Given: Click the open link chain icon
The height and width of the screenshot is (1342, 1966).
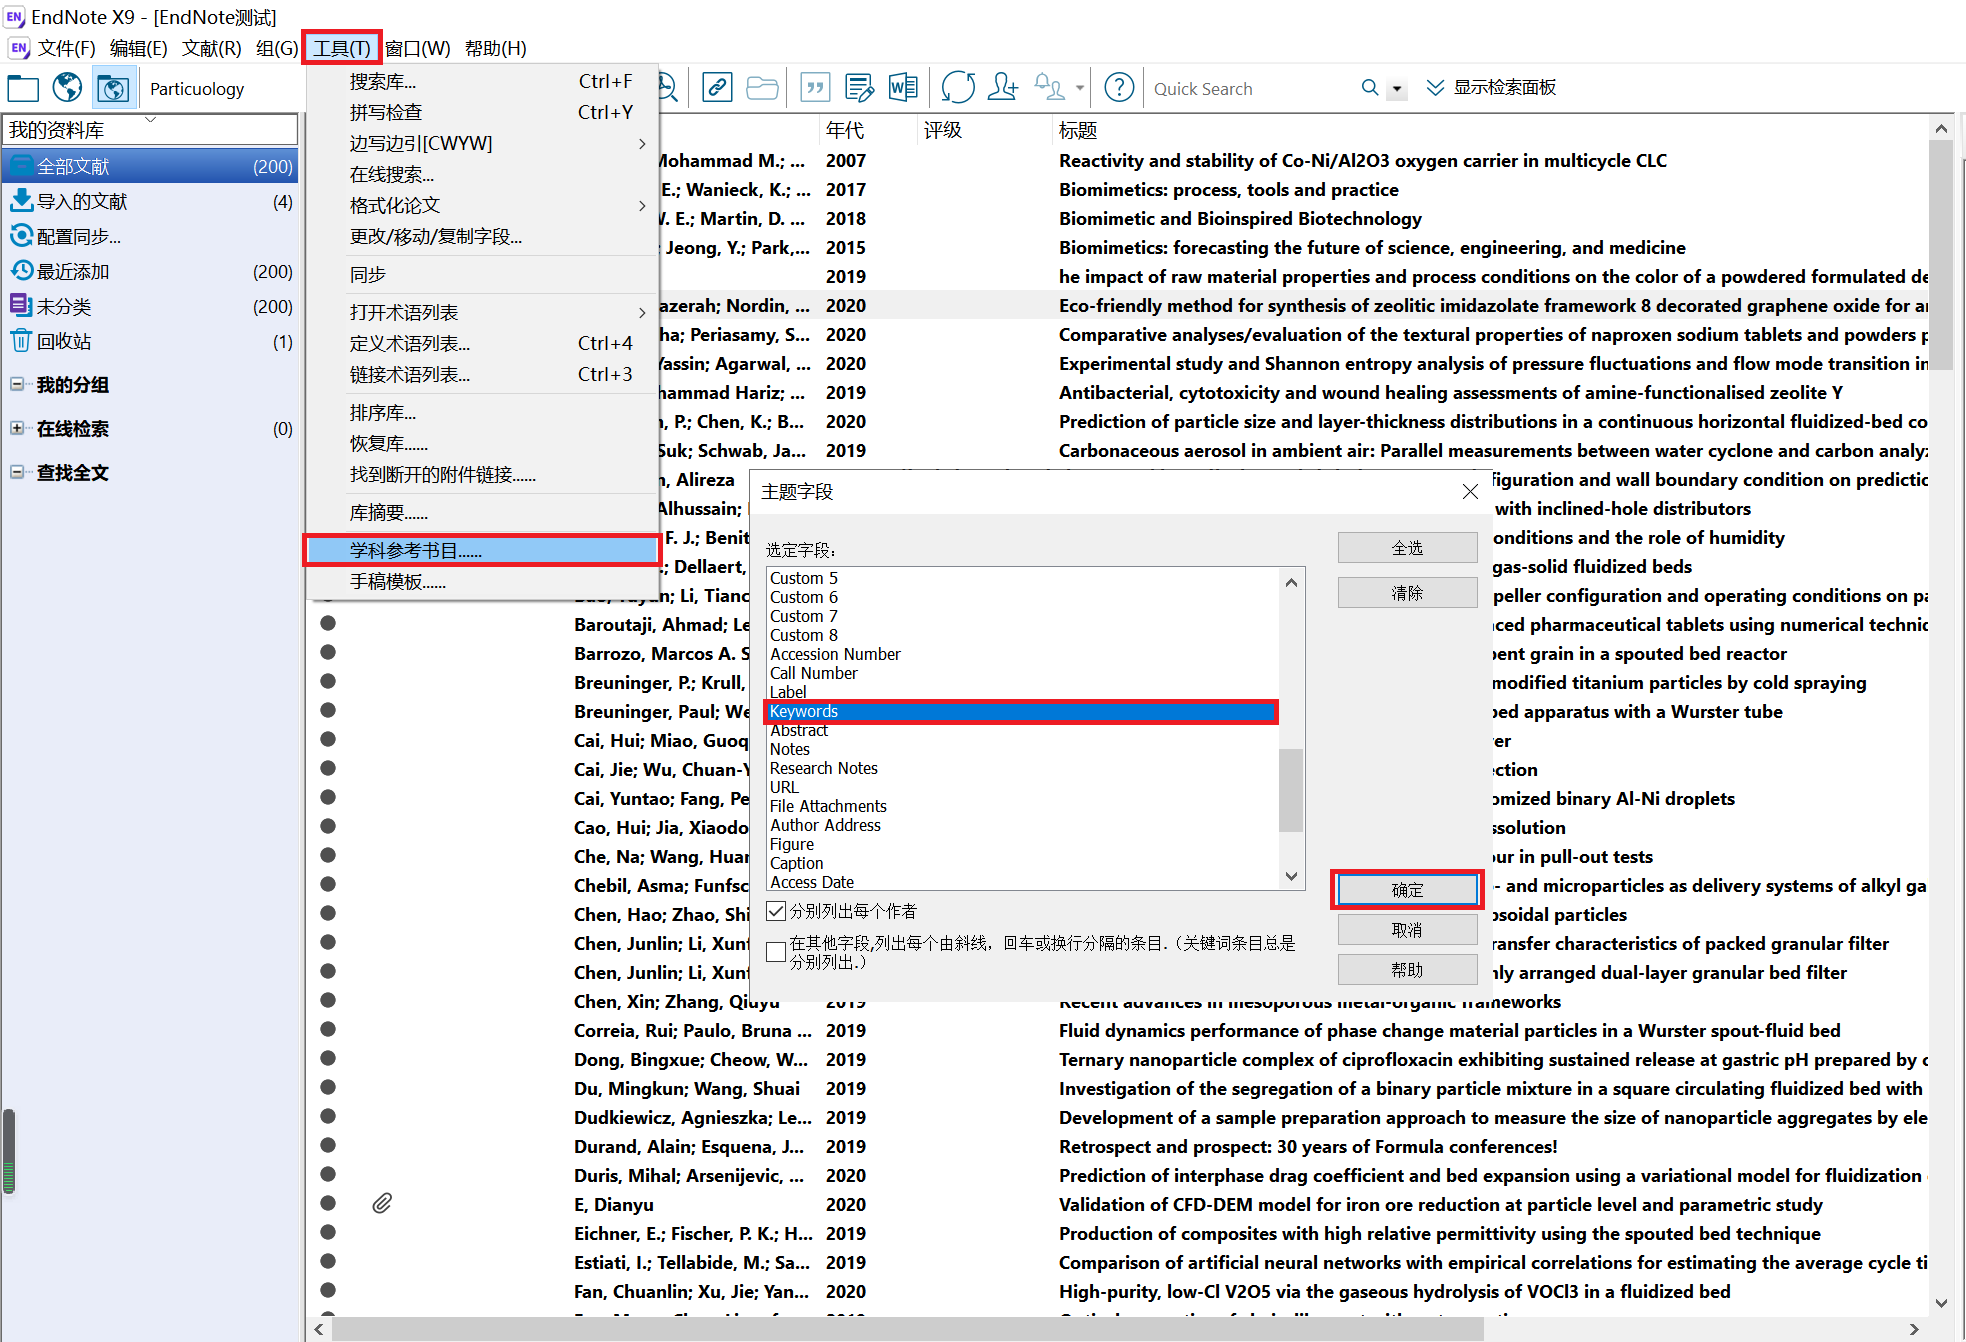Looking at the screenshot, I should click(717, 88).
